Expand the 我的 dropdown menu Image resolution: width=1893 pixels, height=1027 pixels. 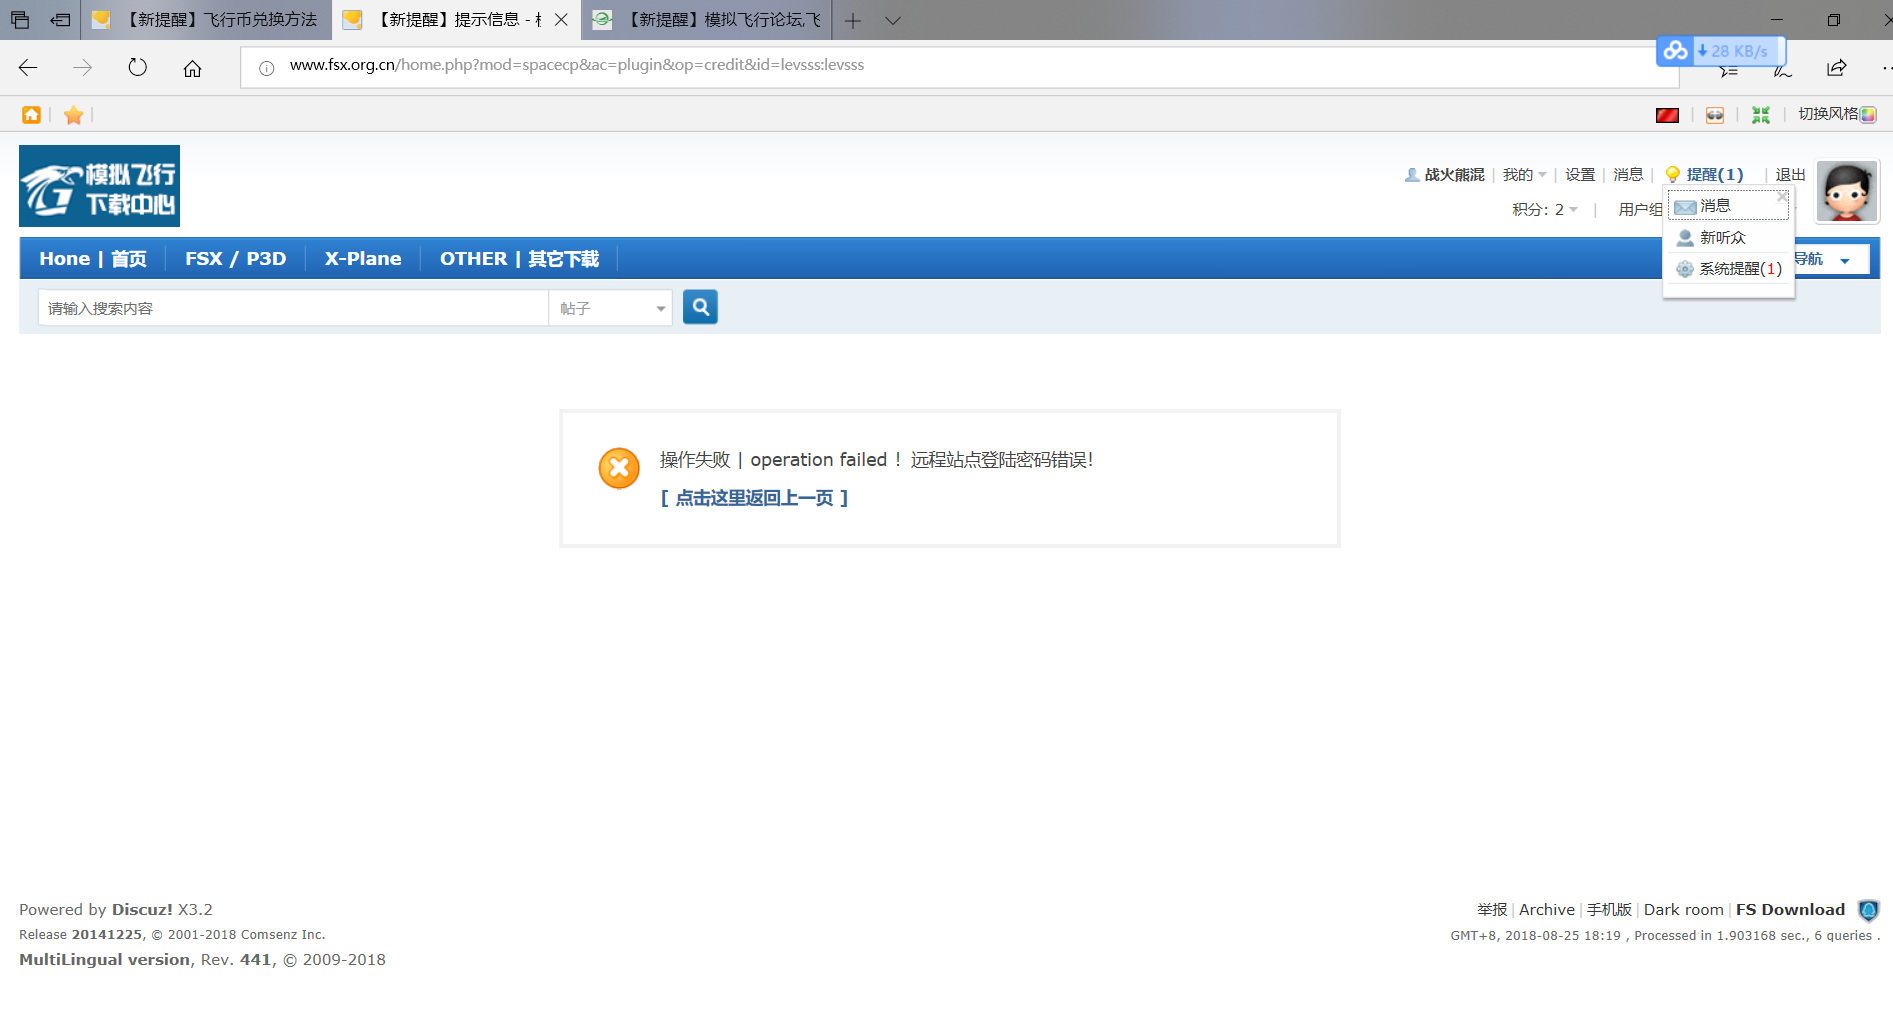tap(1524, 175)
